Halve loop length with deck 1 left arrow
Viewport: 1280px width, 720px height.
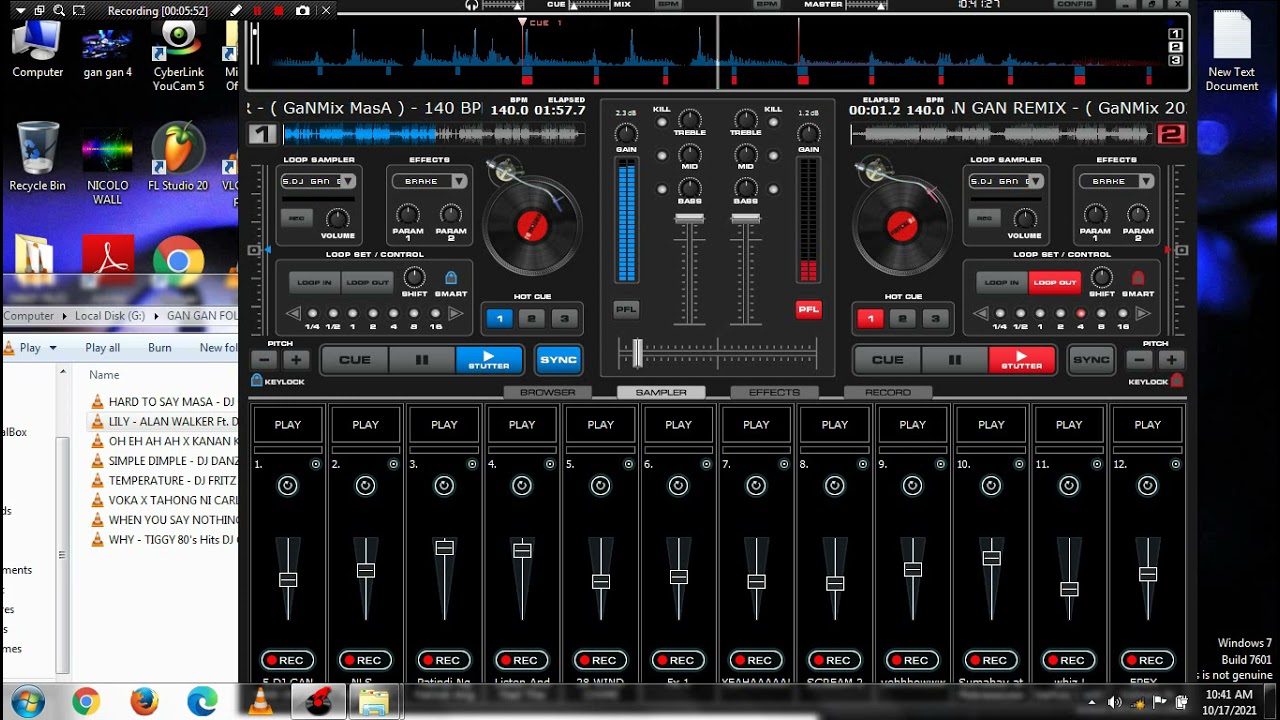point(293,314)
